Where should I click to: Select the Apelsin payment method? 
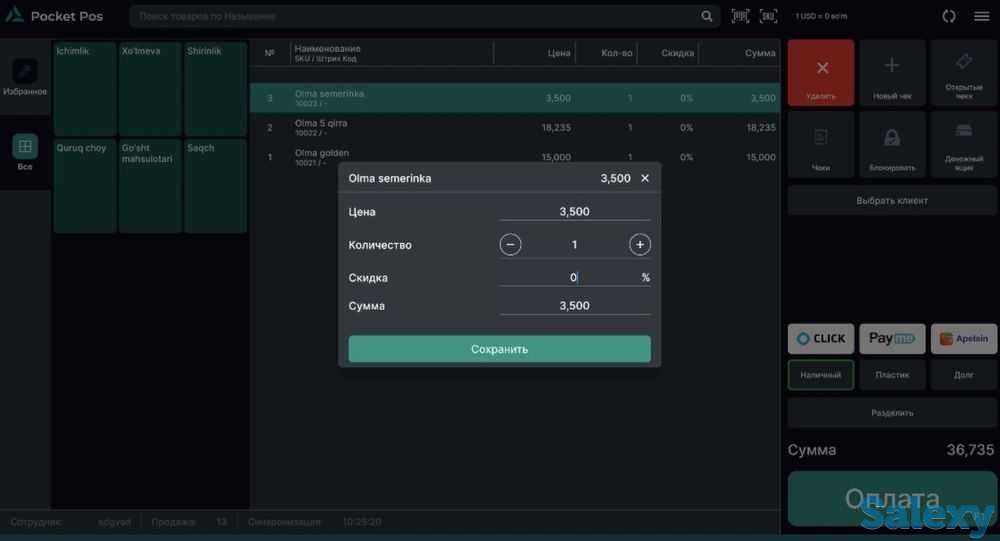(x=964, y=338)
